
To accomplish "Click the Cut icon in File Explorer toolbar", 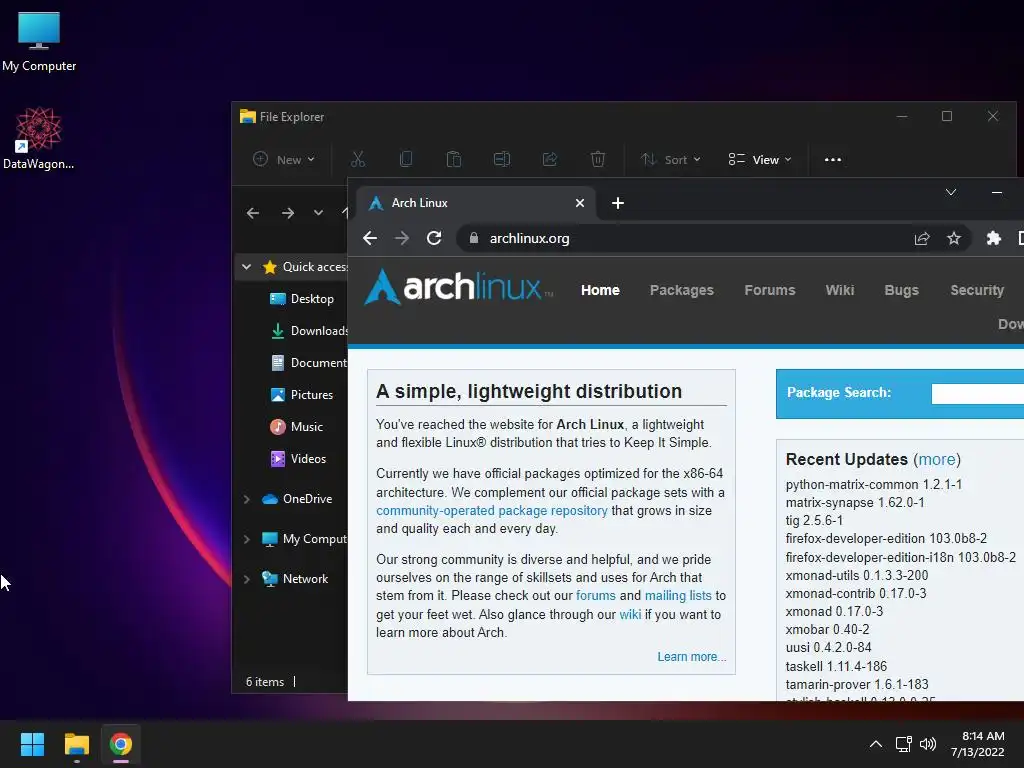I will pyautogui.click(x=358, y=159).
